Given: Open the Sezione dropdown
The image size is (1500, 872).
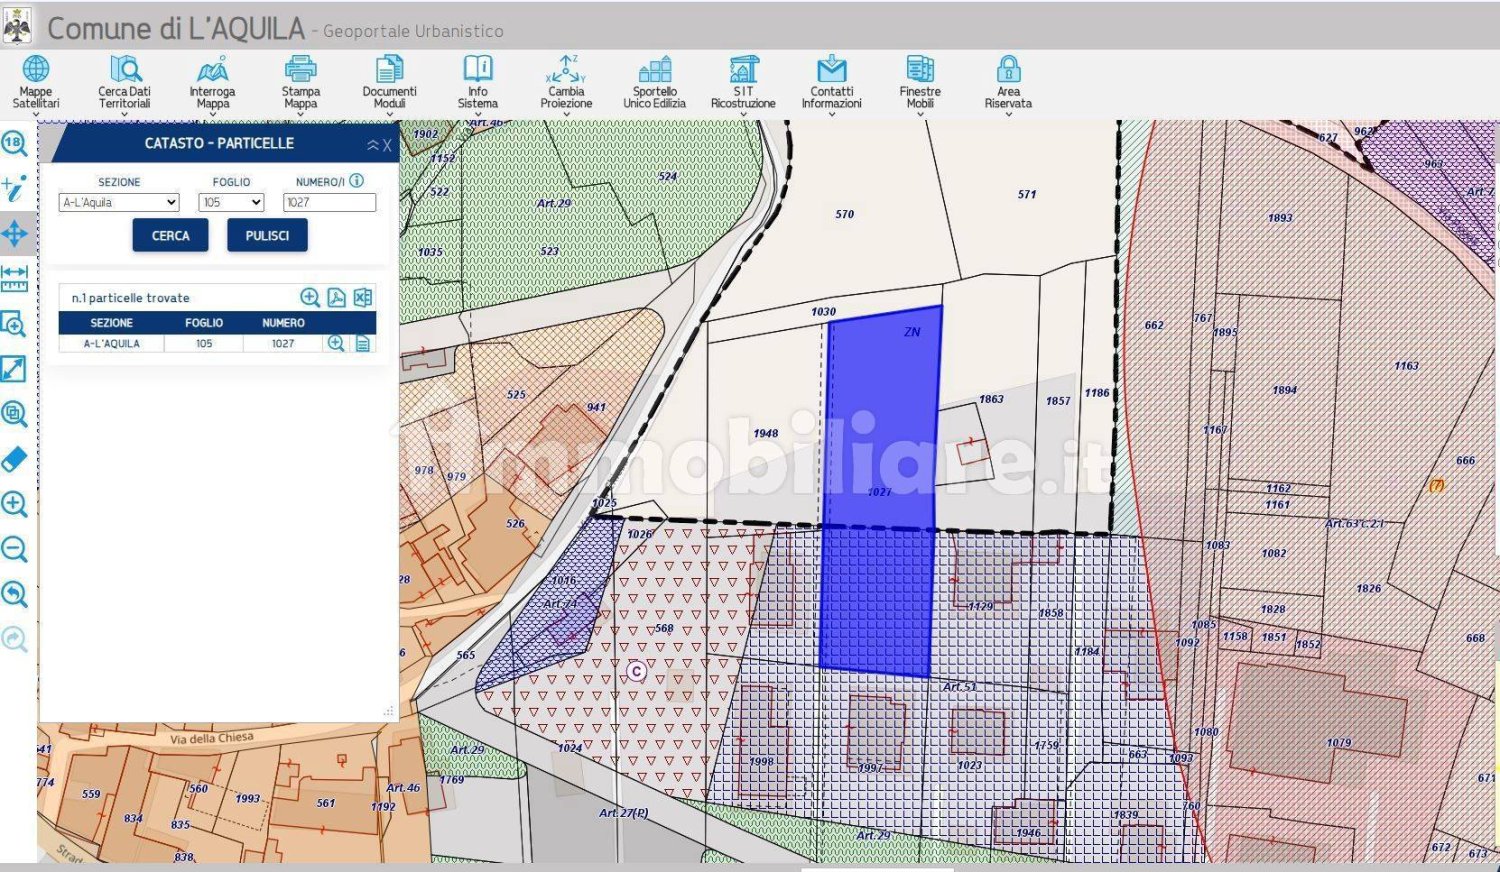Looking at the screenshot, I should 118,202.
